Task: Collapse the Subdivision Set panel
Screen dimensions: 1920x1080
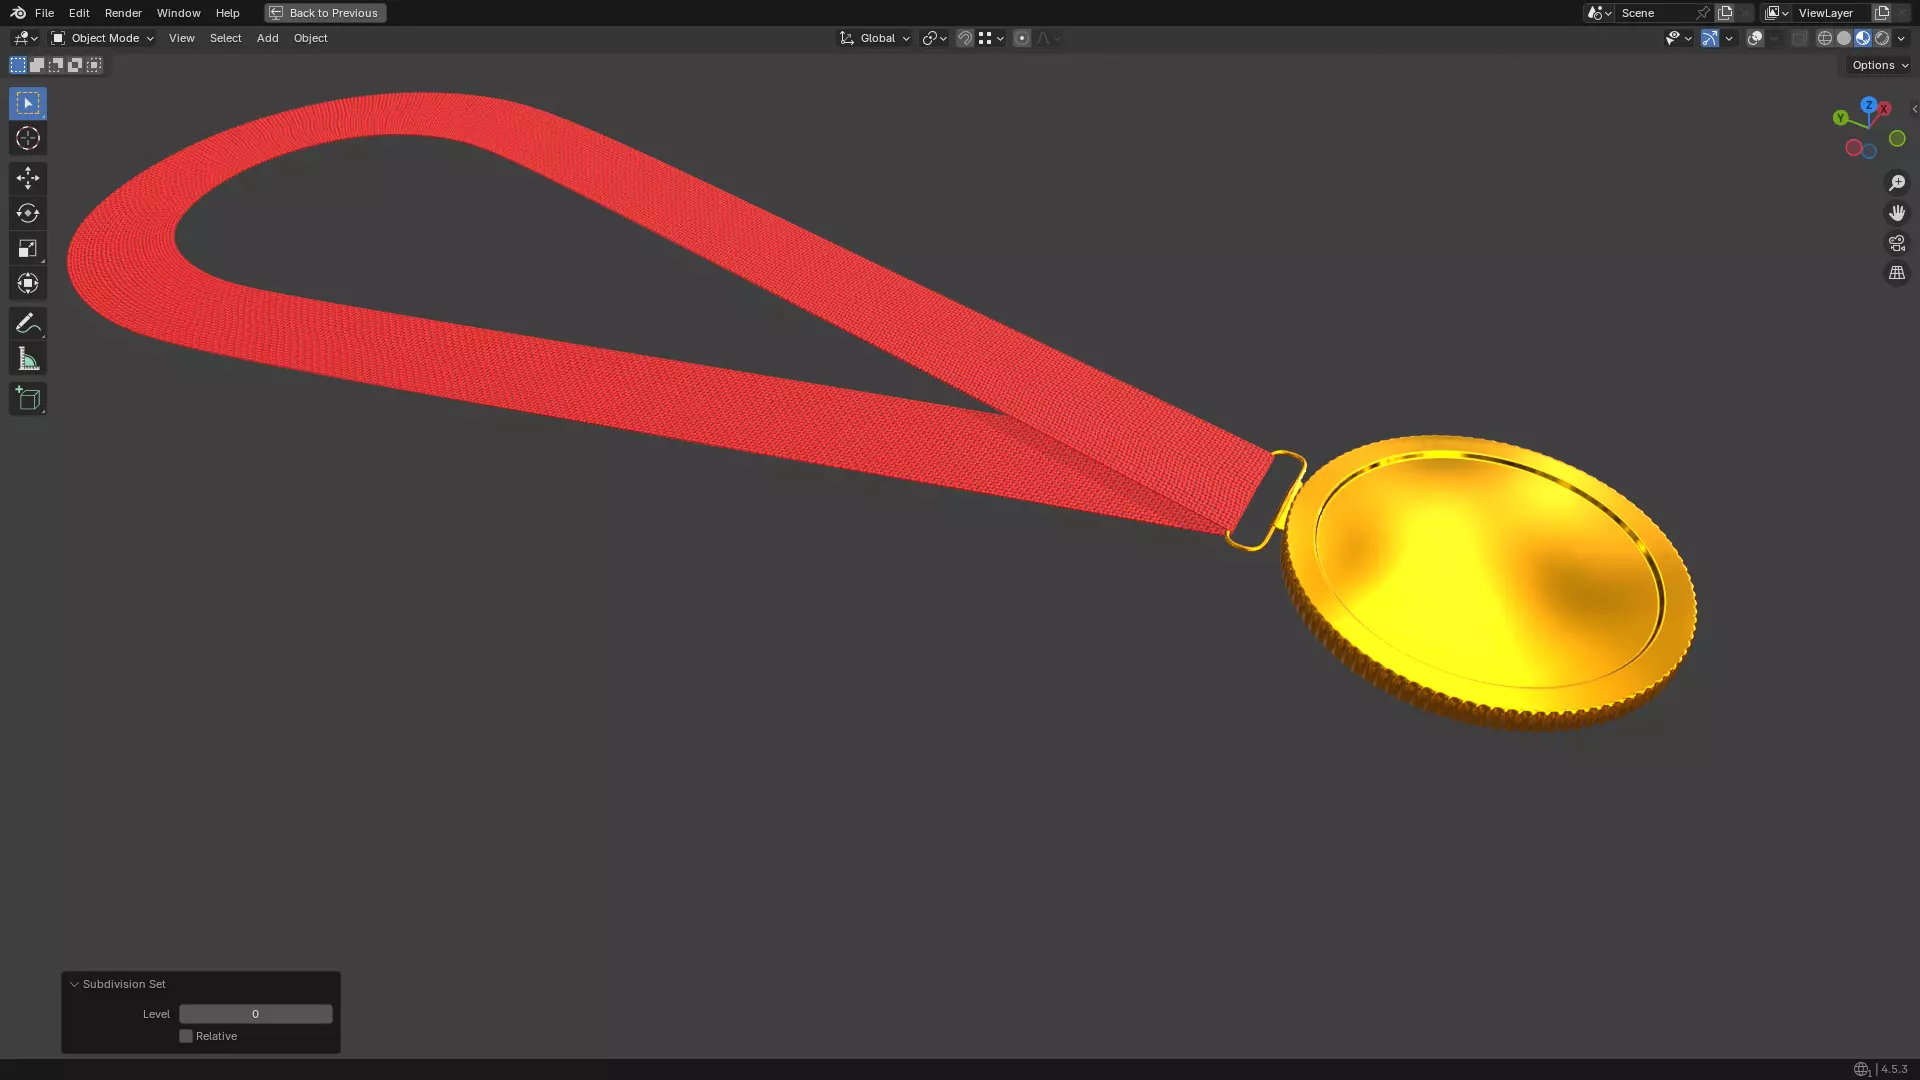Action: coord(74,984)
